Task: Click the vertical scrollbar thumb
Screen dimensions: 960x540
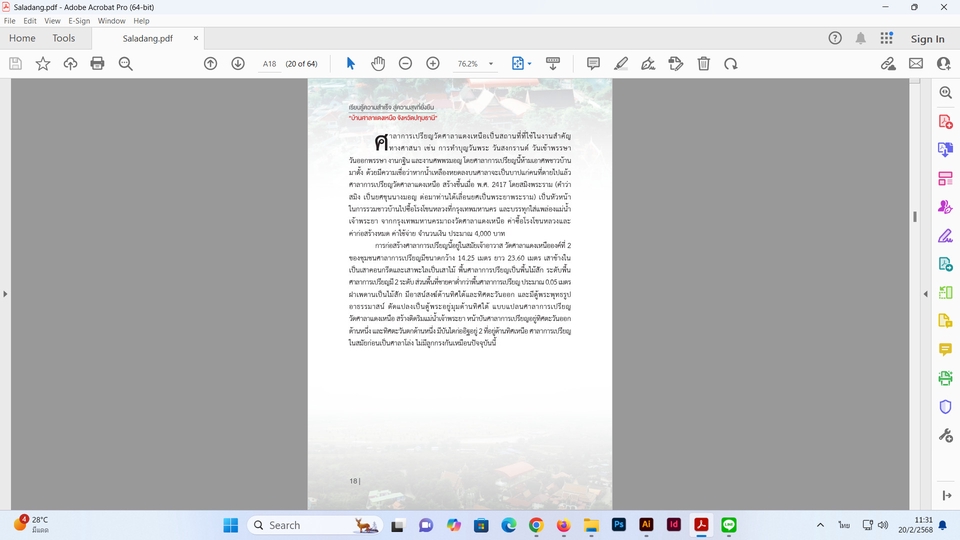Action: [x=915, y=217]
